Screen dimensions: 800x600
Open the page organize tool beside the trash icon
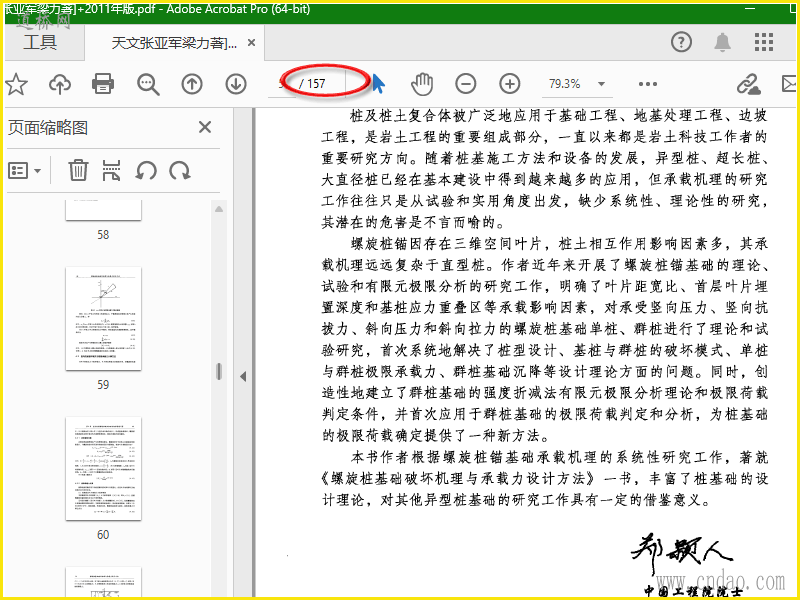tap(111, 170)
